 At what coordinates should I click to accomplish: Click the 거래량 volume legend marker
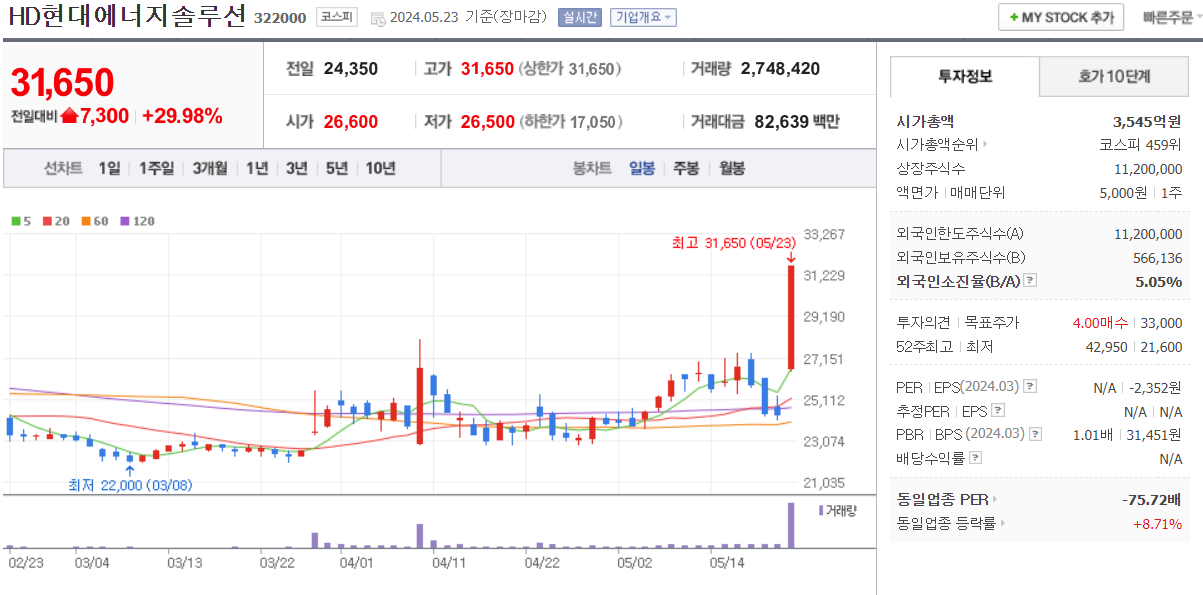click(x=821, y=510)
